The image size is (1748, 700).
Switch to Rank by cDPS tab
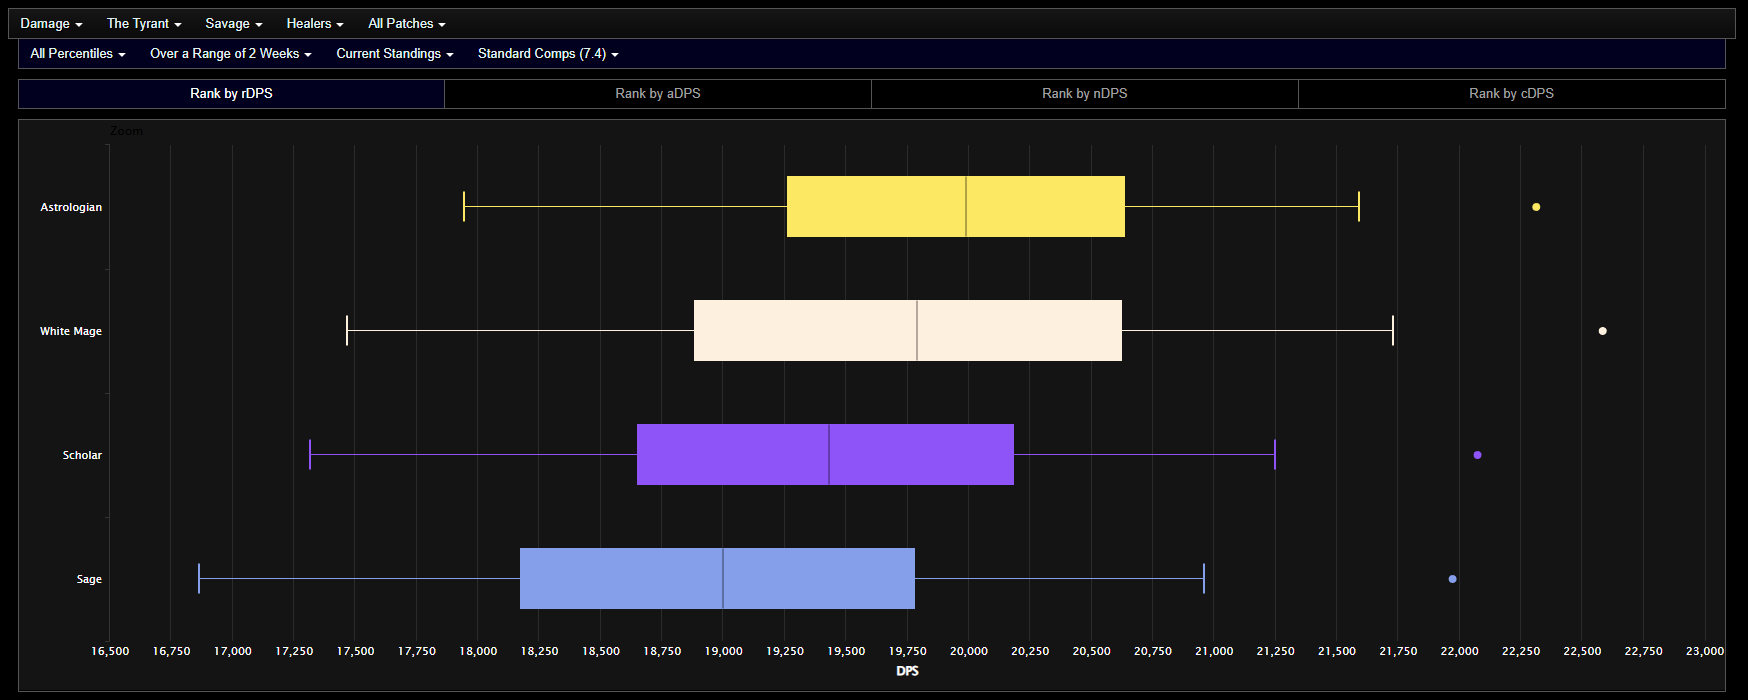[x=1511, y=93]
